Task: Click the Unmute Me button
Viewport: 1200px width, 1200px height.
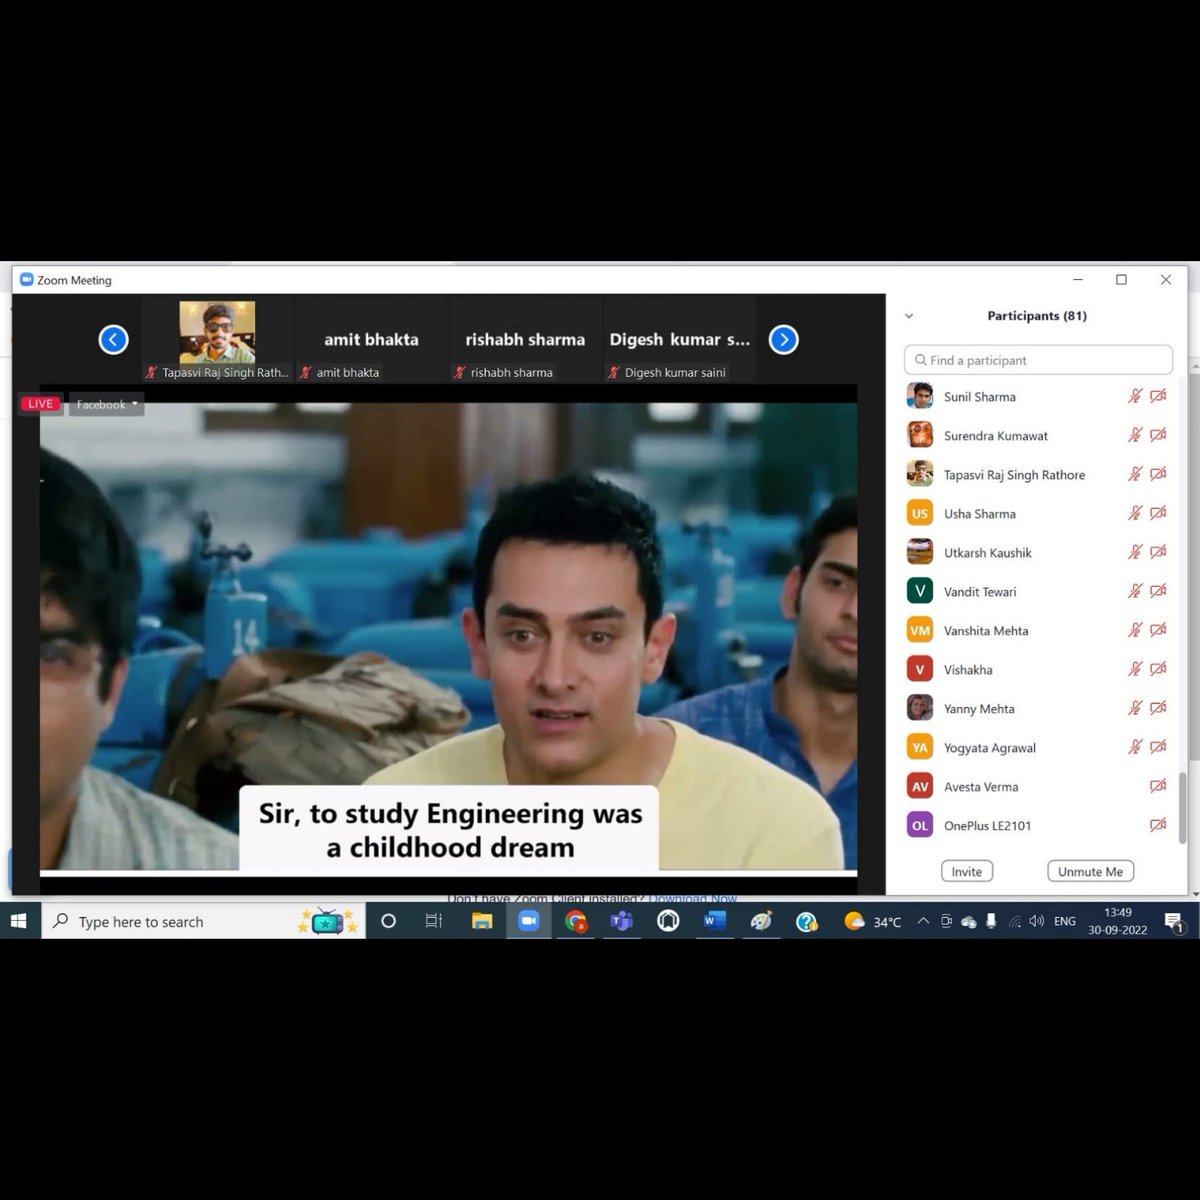Action: 1090,871
